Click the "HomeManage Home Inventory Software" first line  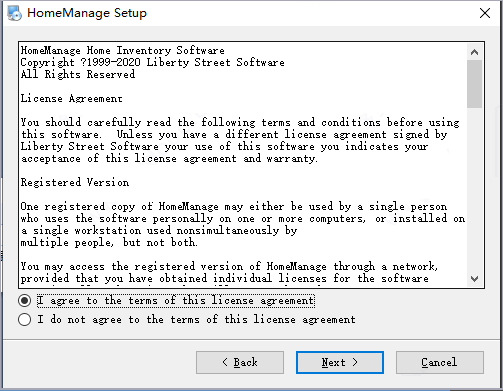(x=123, y=50)
